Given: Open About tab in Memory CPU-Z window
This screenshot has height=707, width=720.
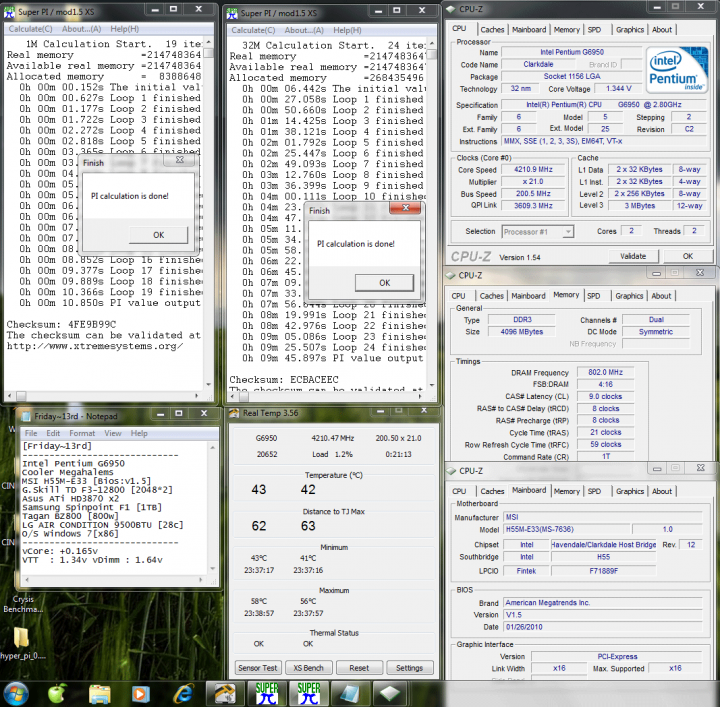Looking at the screenshot, I should 661,296.
